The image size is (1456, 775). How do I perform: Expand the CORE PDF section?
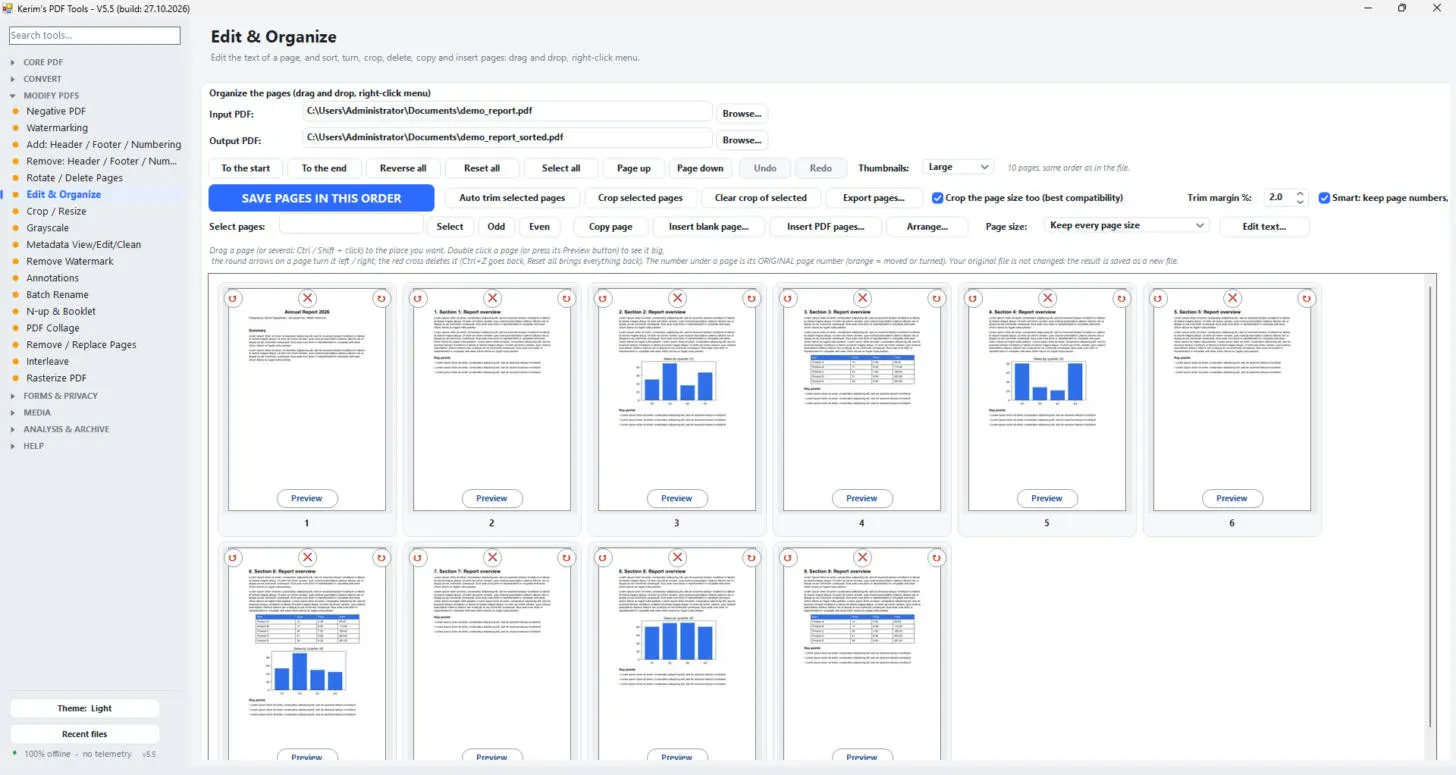pos(43,62)
